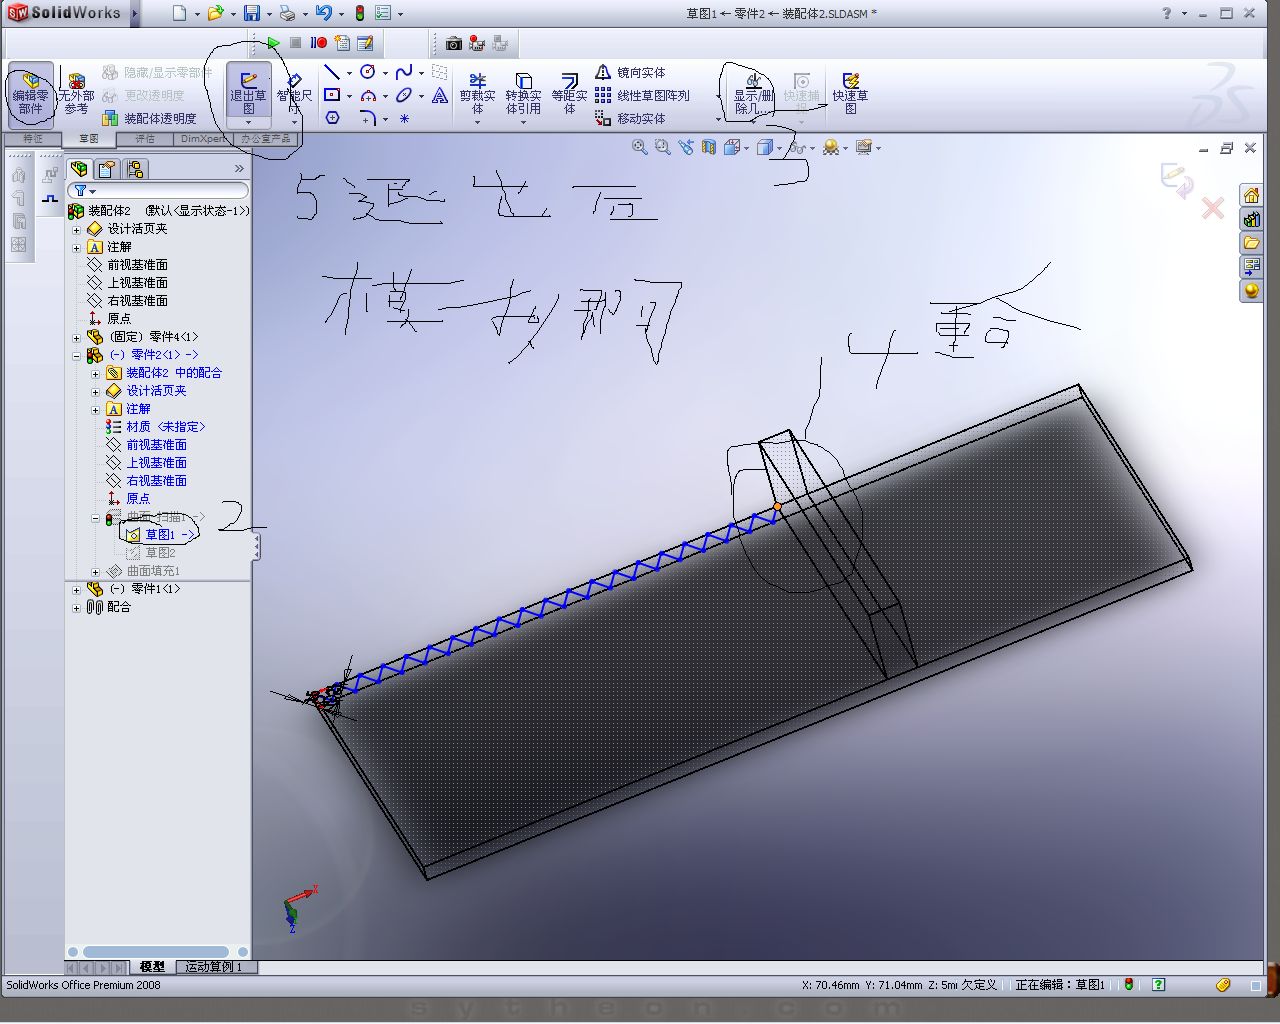
Task: Switch to the DimXpert tab
Action: point(203,139)
